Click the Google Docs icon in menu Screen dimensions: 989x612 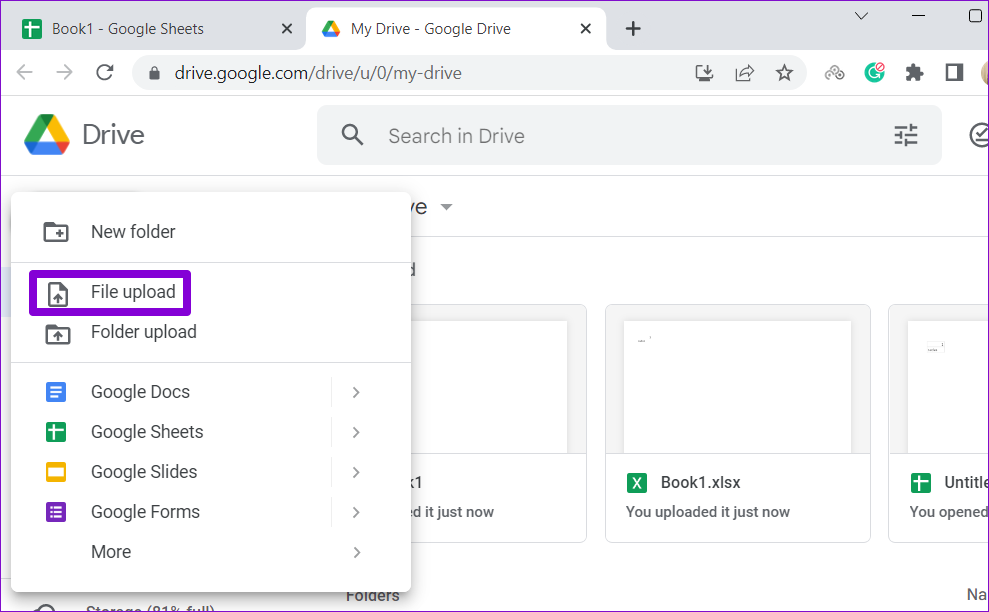(x=56, y=392)
